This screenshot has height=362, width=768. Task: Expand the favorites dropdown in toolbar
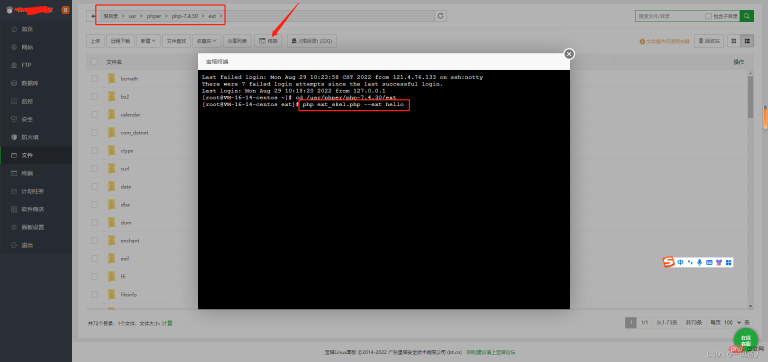[x=207, y=41]
